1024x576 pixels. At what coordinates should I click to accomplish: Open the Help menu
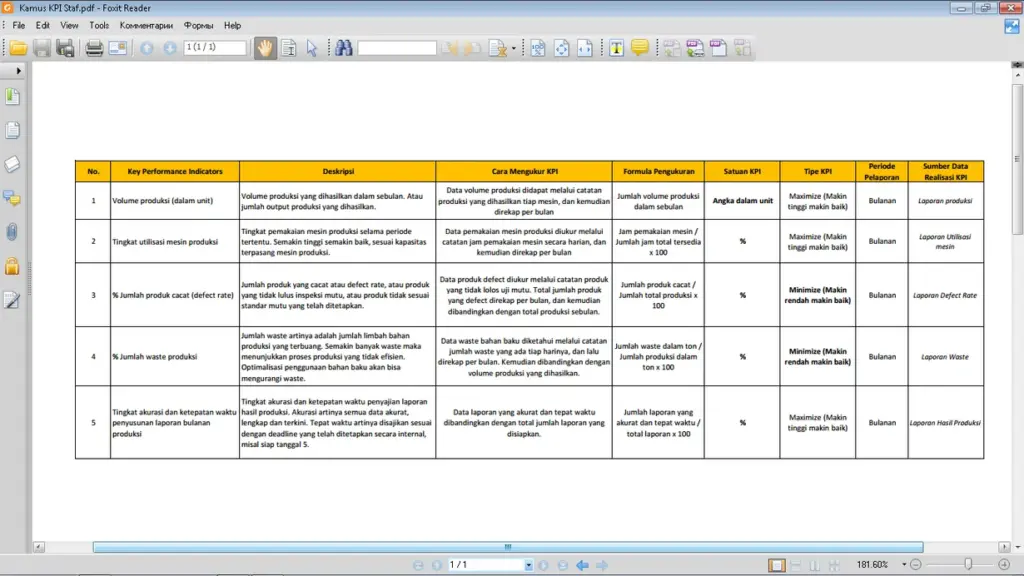(232, 25)
